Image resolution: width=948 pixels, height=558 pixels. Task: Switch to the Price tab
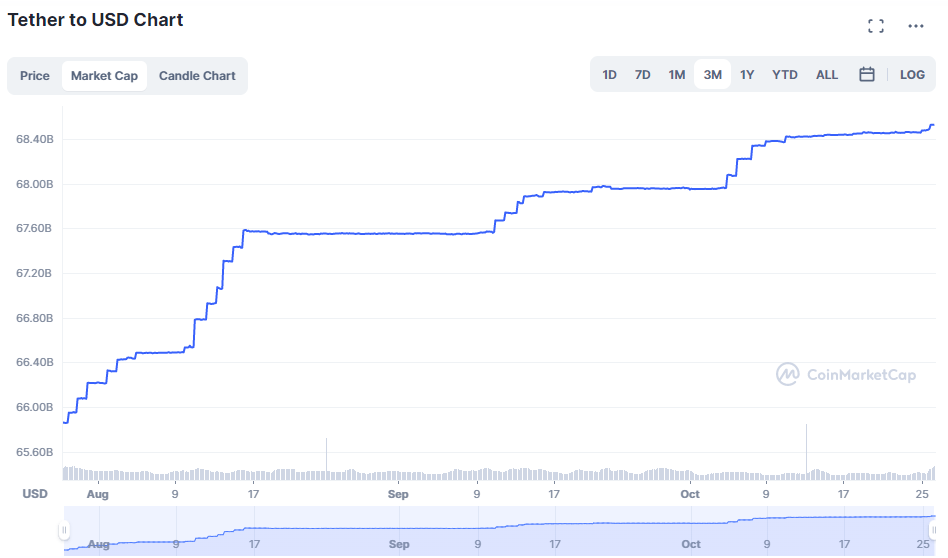35,76
